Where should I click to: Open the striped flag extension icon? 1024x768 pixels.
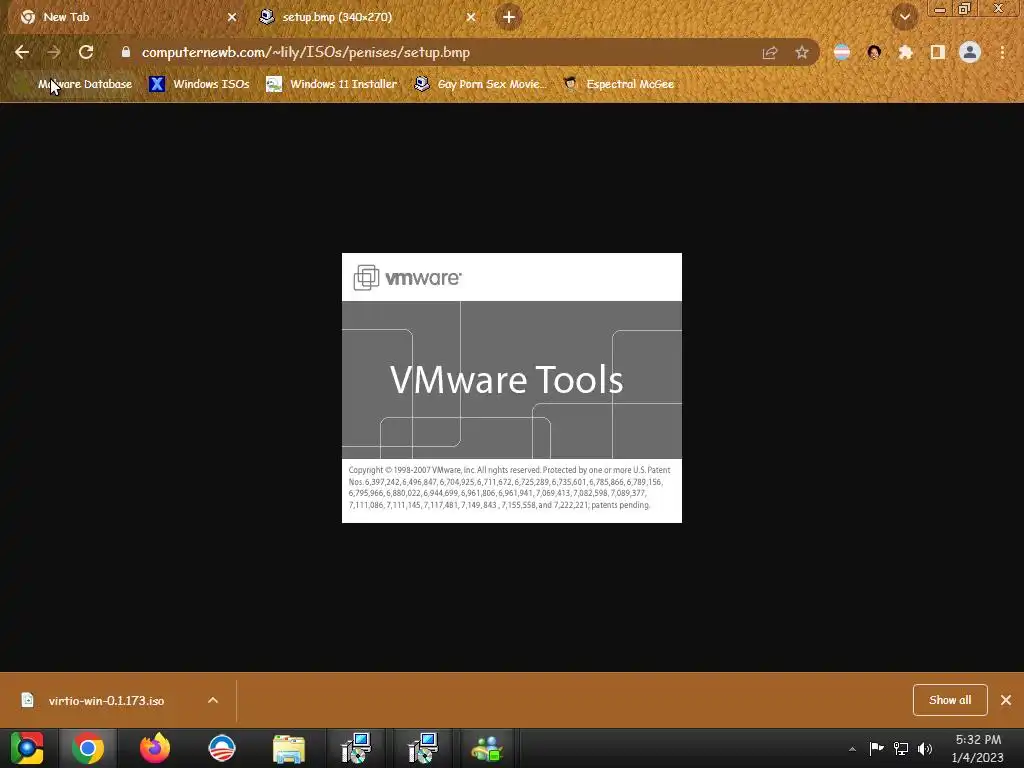842,52
